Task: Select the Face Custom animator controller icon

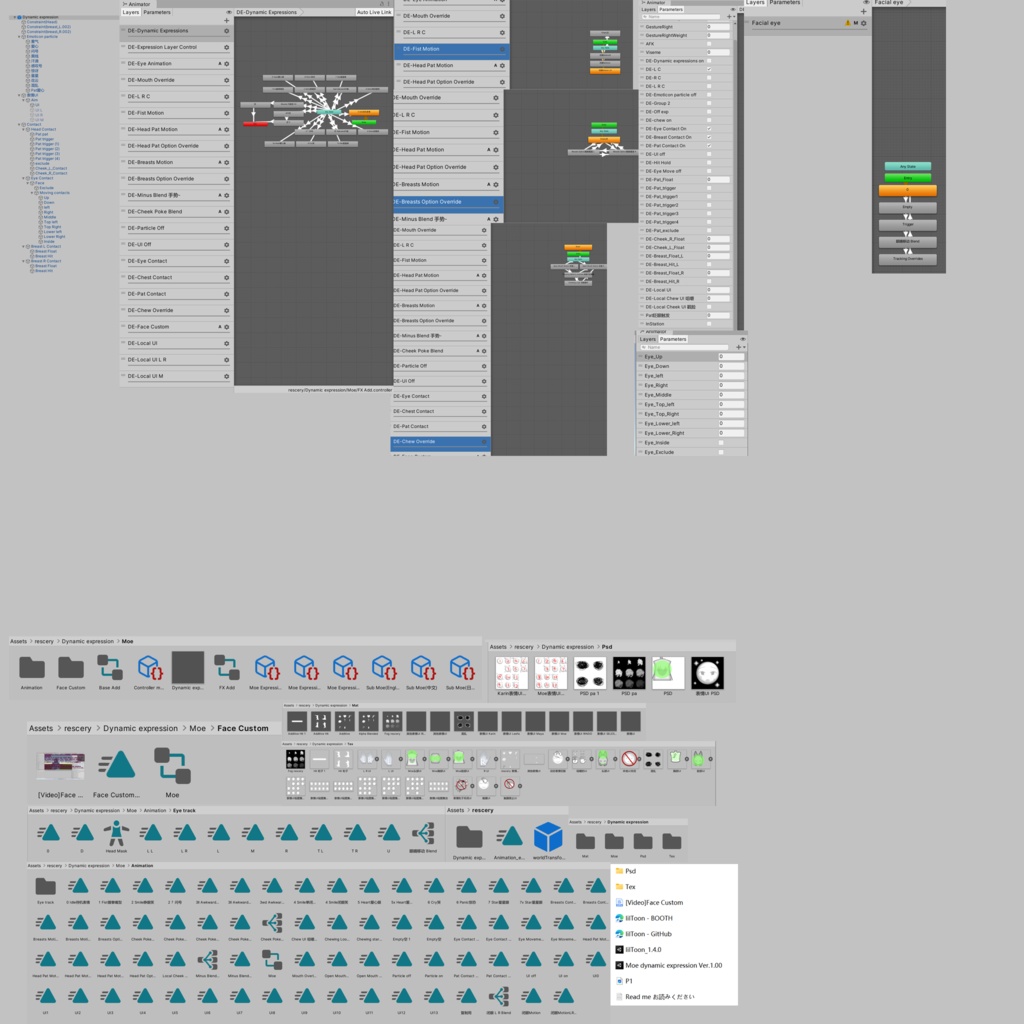Action: (115, 765)
